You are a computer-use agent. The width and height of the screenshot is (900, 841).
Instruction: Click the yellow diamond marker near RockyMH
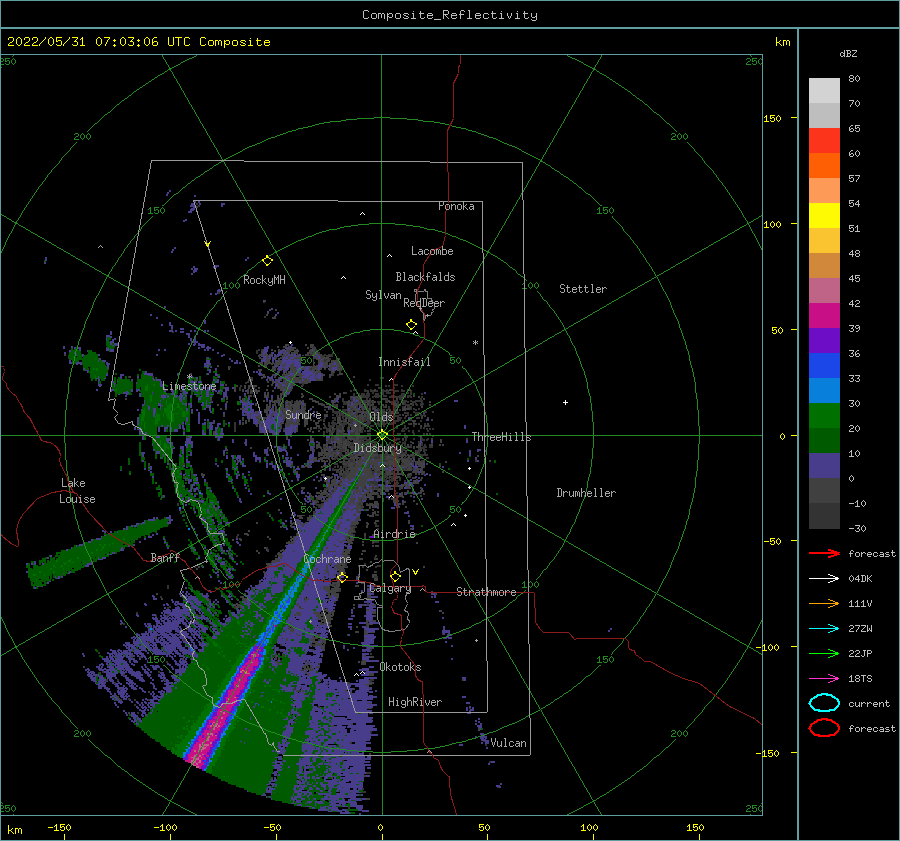coord(267,261)
